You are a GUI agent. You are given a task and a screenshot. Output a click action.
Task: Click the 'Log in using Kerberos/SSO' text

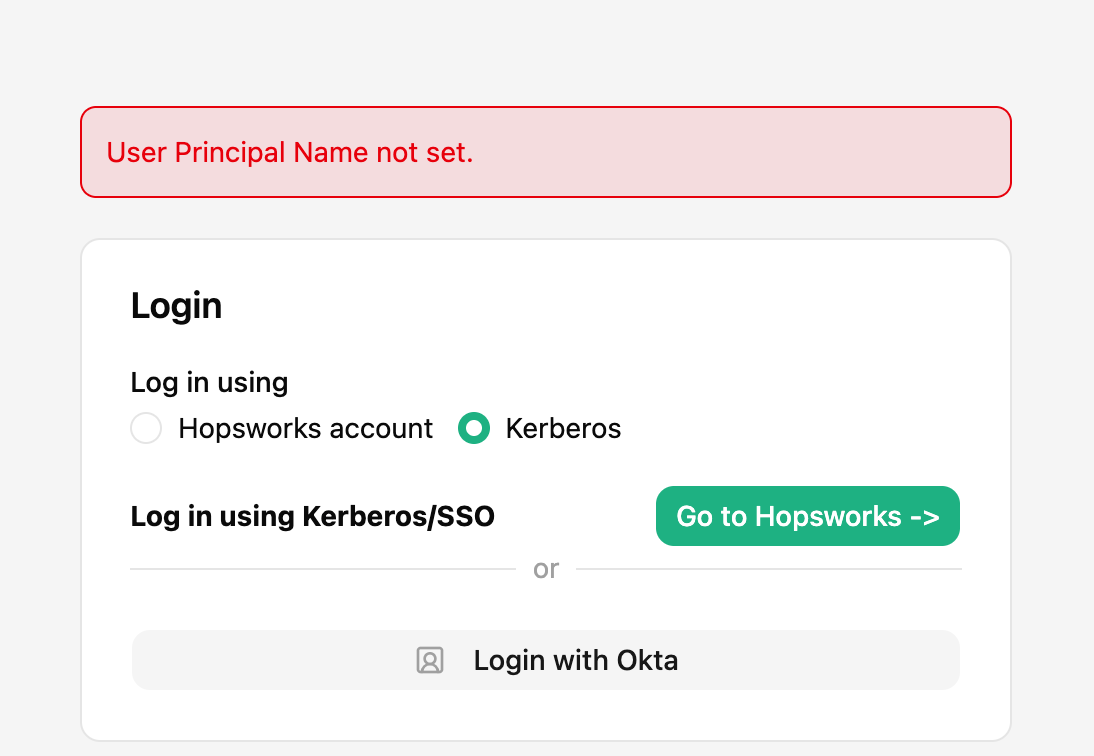[313, 517]
